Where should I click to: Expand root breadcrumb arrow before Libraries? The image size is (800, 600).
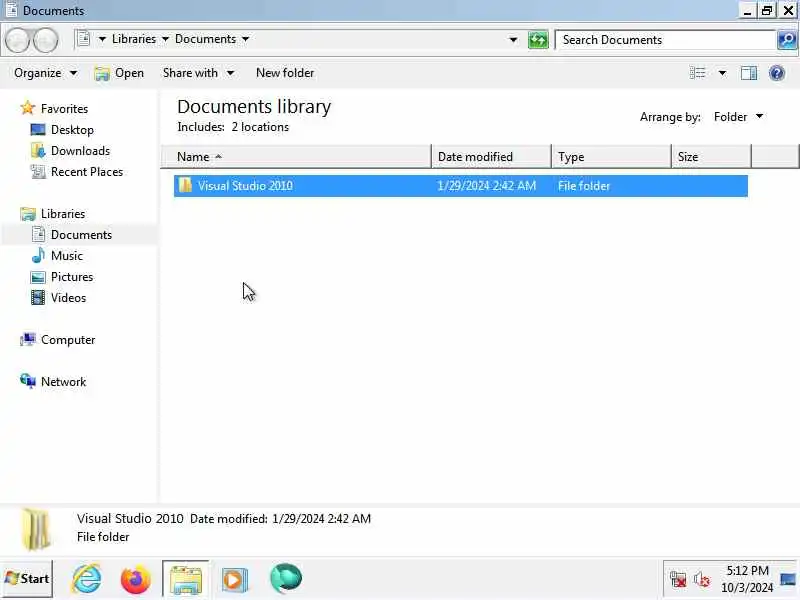click(x=102, y=39)
